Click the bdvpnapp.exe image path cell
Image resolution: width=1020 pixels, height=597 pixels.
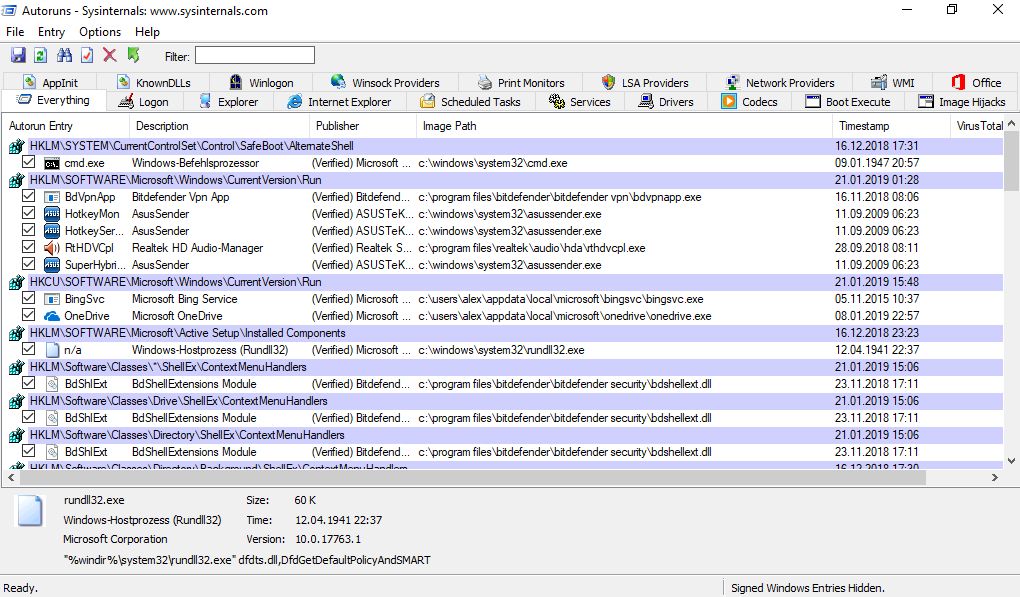click(559, 197)
